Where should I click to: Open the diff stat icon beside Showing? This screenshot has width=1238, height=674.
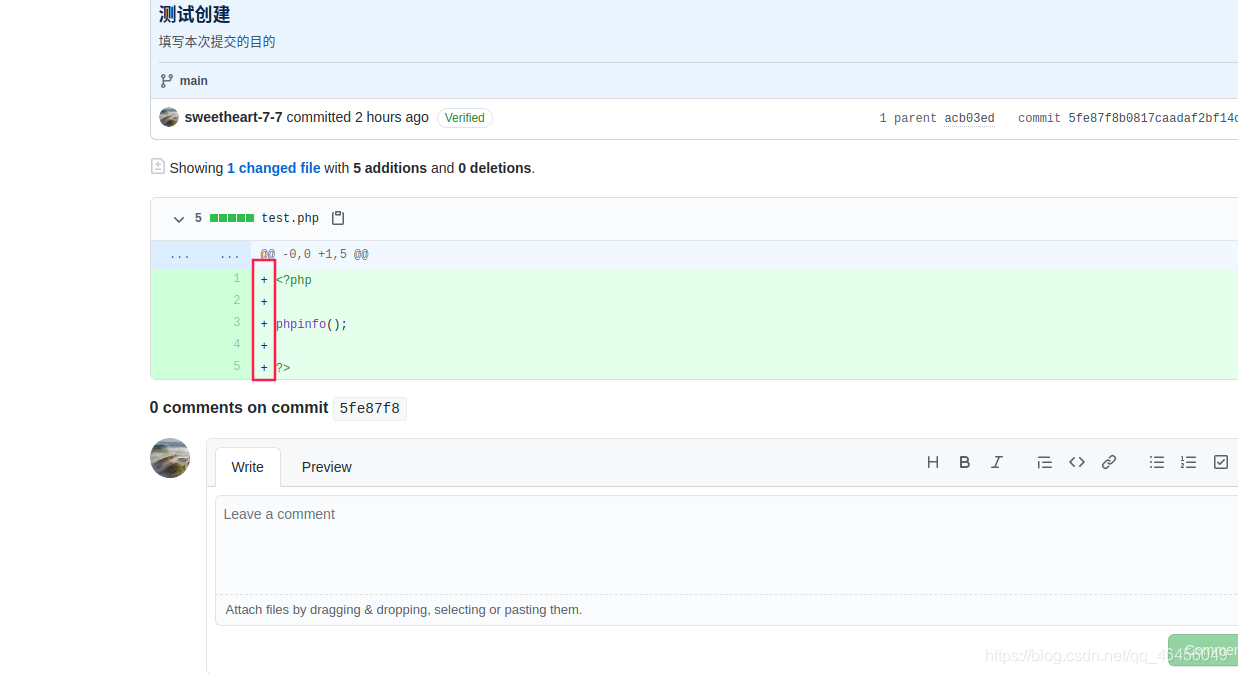[158, 166]
